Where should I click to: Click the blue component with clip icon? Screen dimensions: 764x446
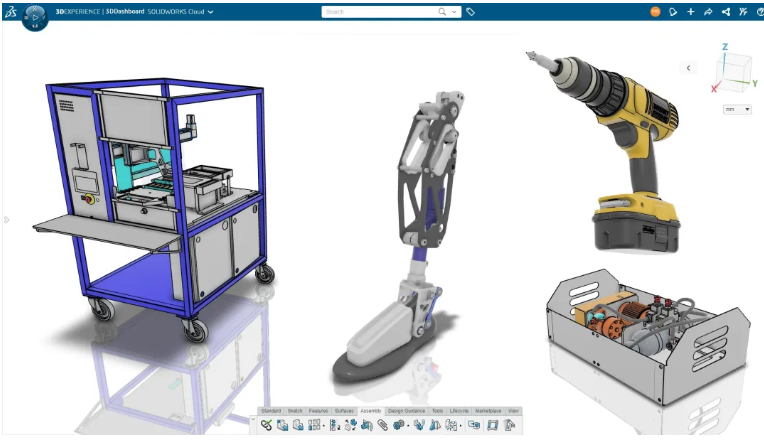click(x=367, y=425)
